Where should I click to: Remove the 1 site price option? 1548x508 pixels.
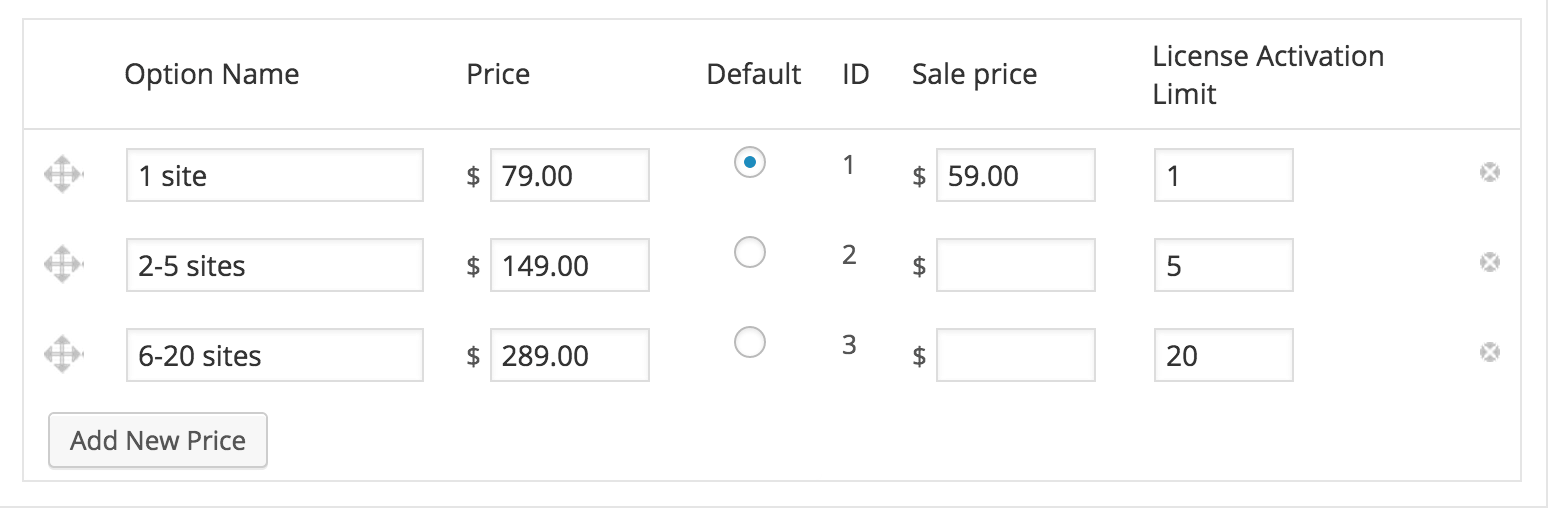pos(1489,173)
